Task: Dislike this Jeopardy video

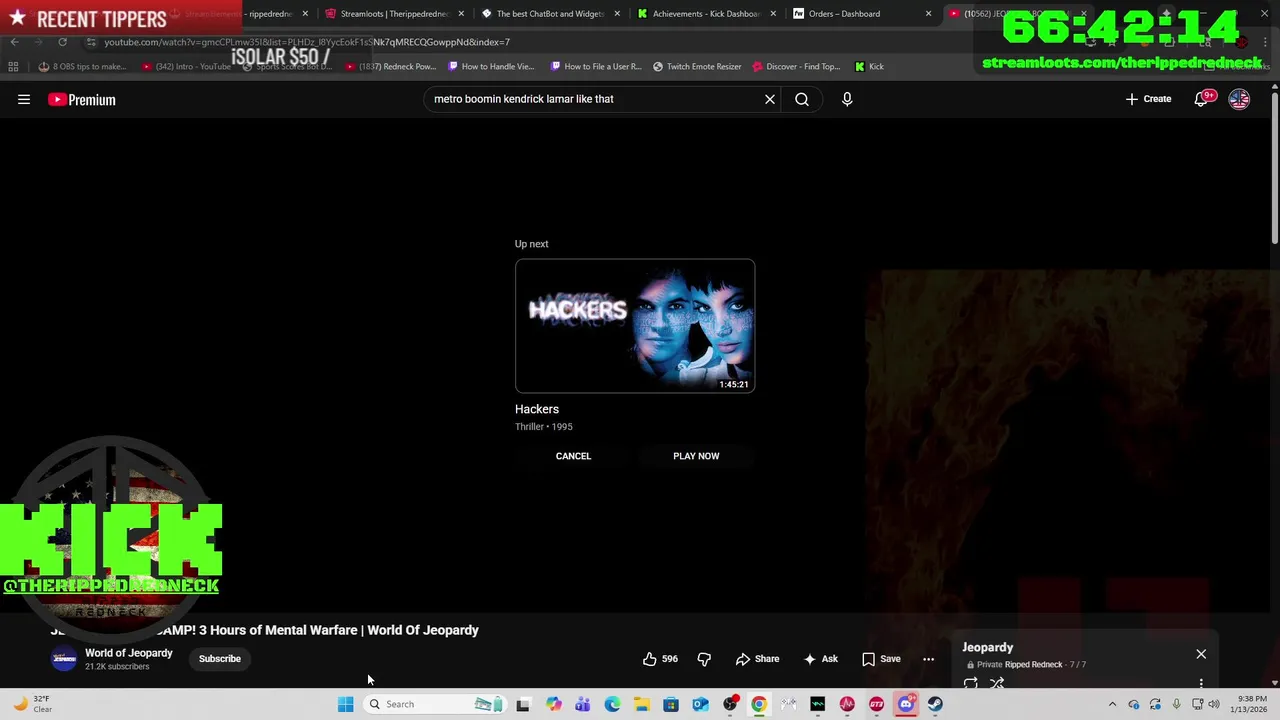Action: [704, 659]
